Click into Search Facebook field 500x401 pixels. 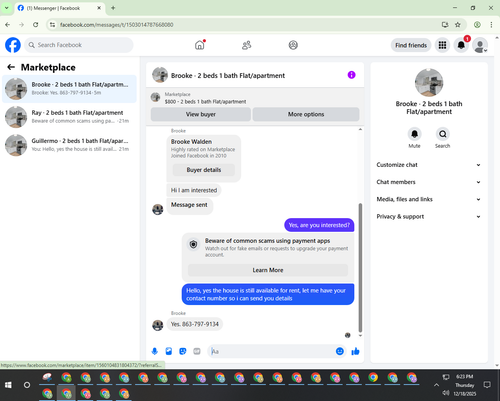coord(79,45)
